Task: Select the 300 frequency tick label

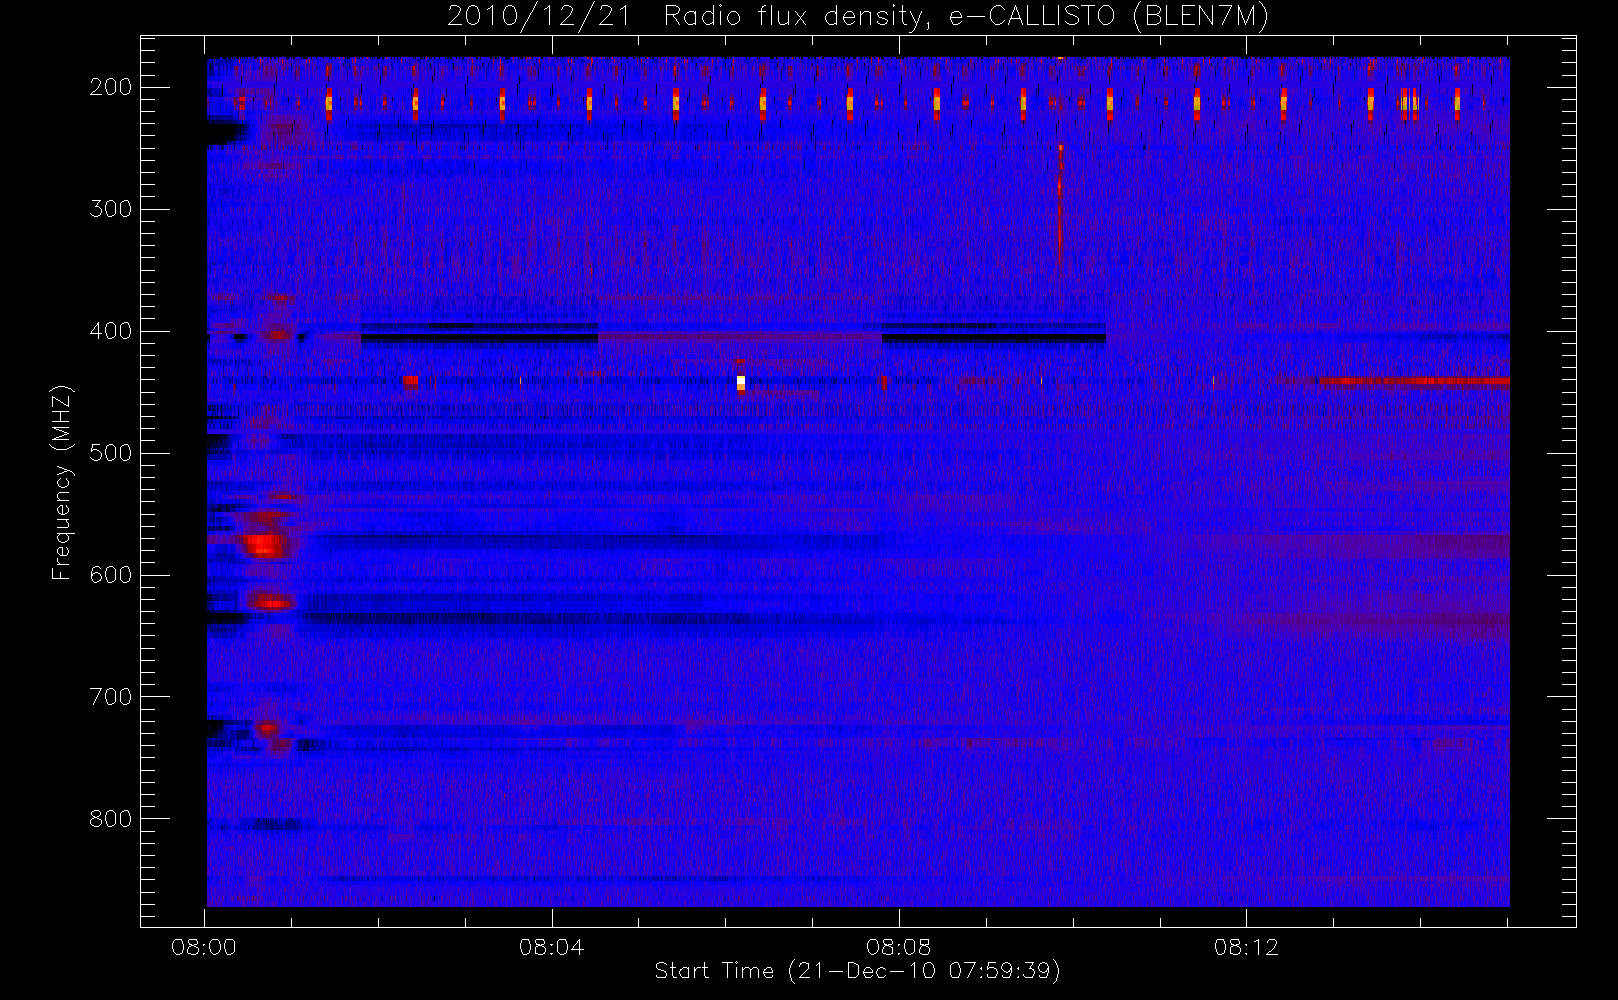Action: [110, 209]
